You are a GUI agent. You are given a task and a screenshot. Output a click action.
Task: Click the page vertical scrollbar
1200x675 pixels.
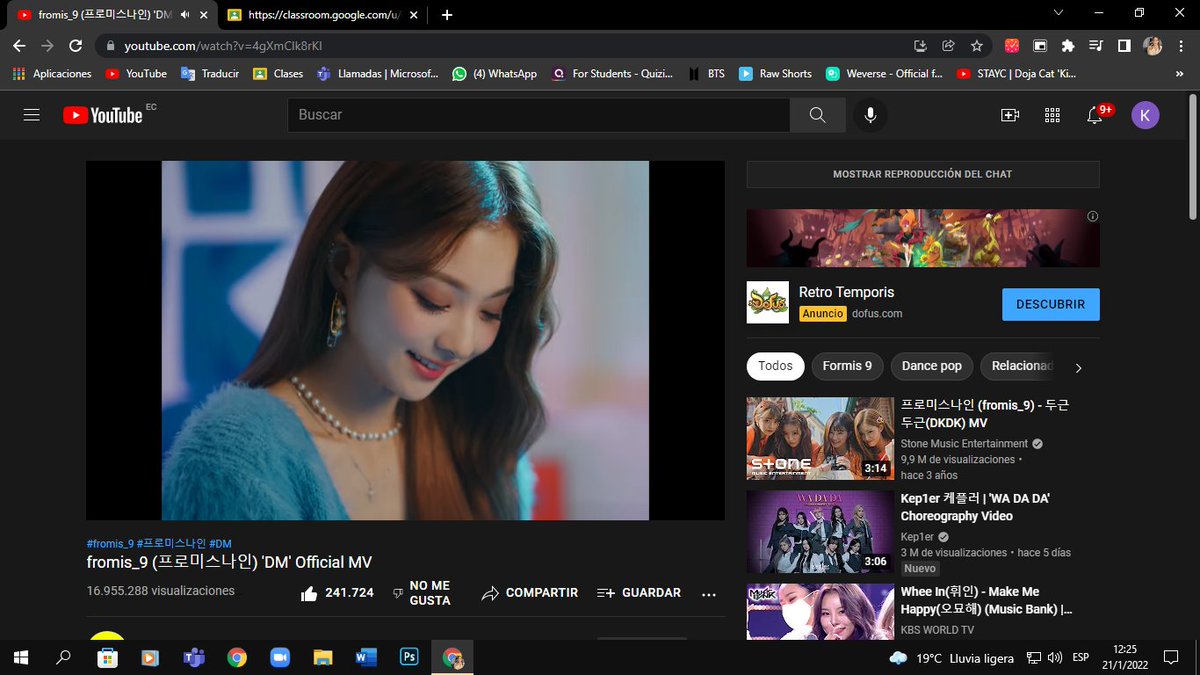point(1193,156)
